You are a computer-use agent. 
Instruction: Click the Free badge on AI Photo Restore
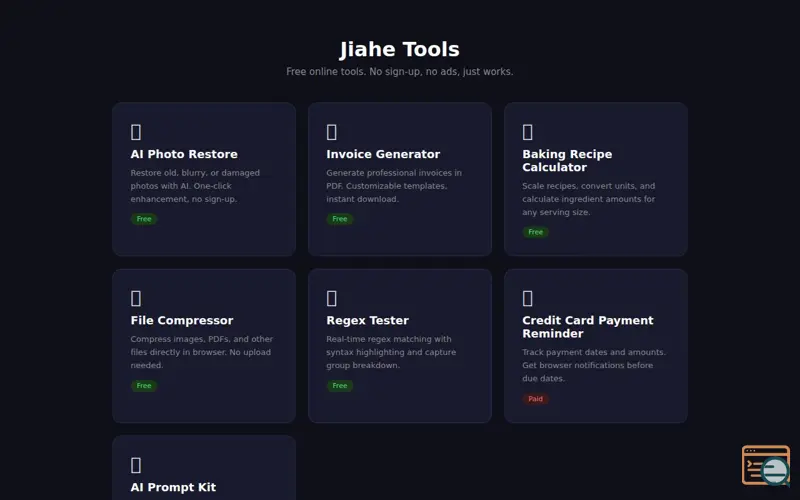pos(144,219)
